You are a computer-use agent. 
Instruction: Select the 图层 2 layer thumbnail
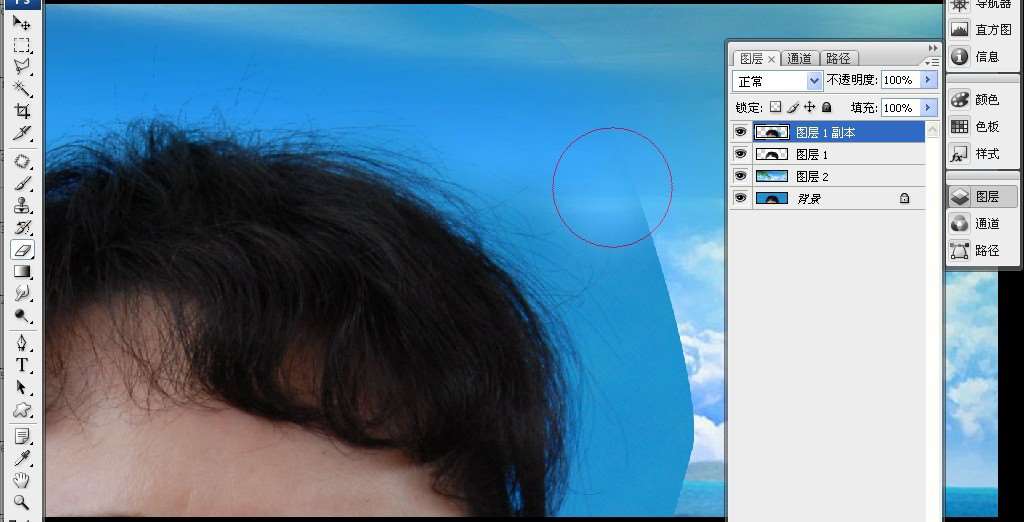pos(772,176)
